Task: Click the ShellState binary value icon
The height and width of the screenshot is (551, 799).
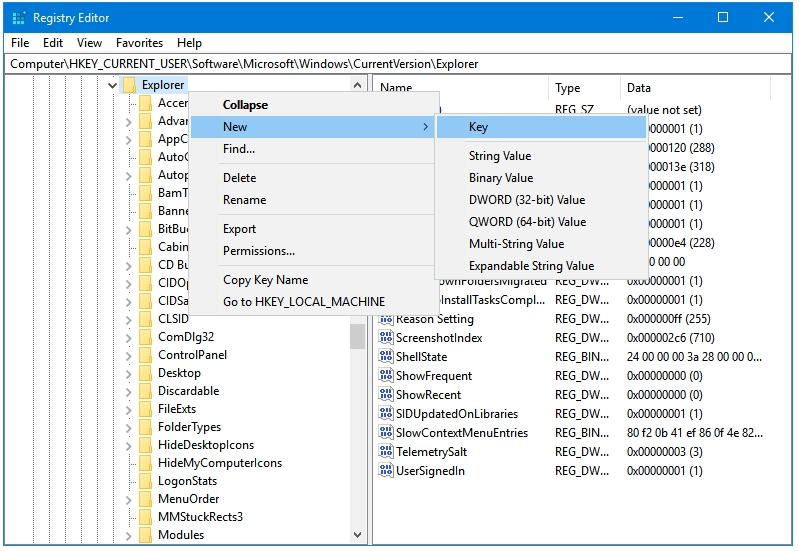Action: pos(386,356)
